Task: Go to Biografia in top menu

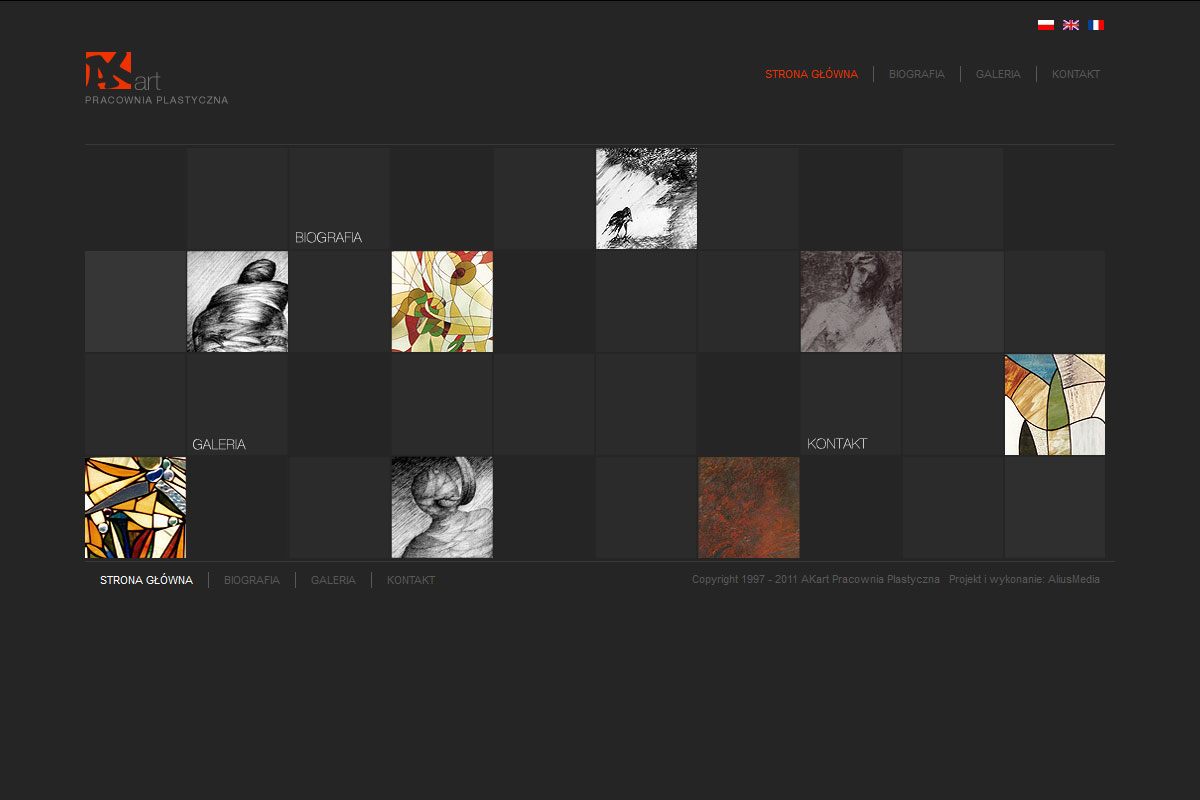Action: [x=916, y=74]
